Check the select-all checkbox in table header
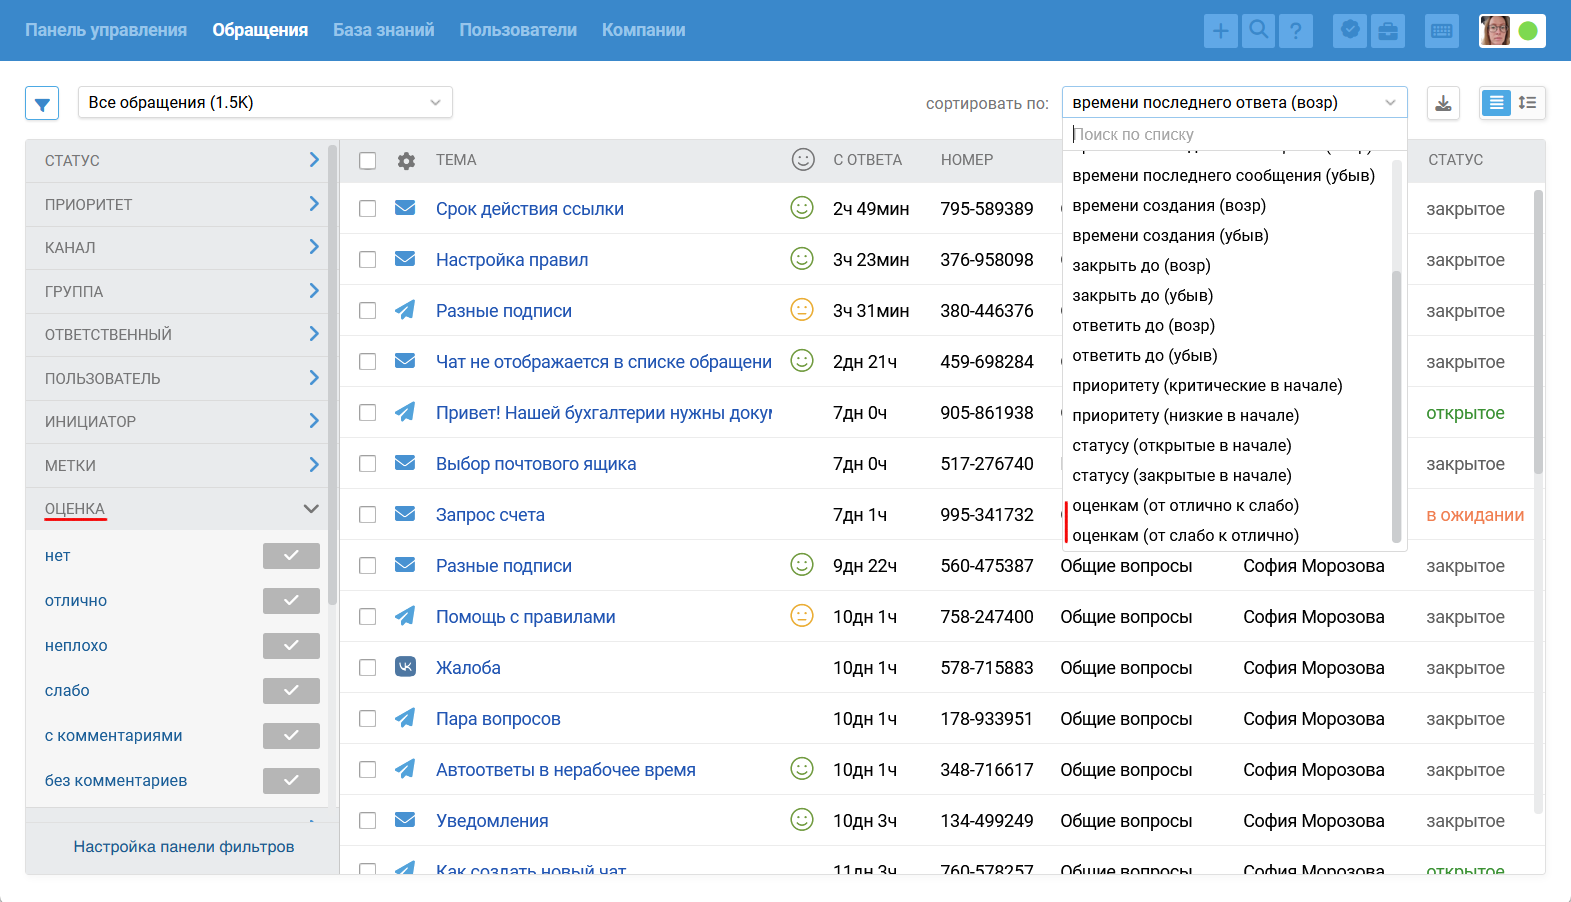This screenshot has width=1571, height=902. click(368, 161)
